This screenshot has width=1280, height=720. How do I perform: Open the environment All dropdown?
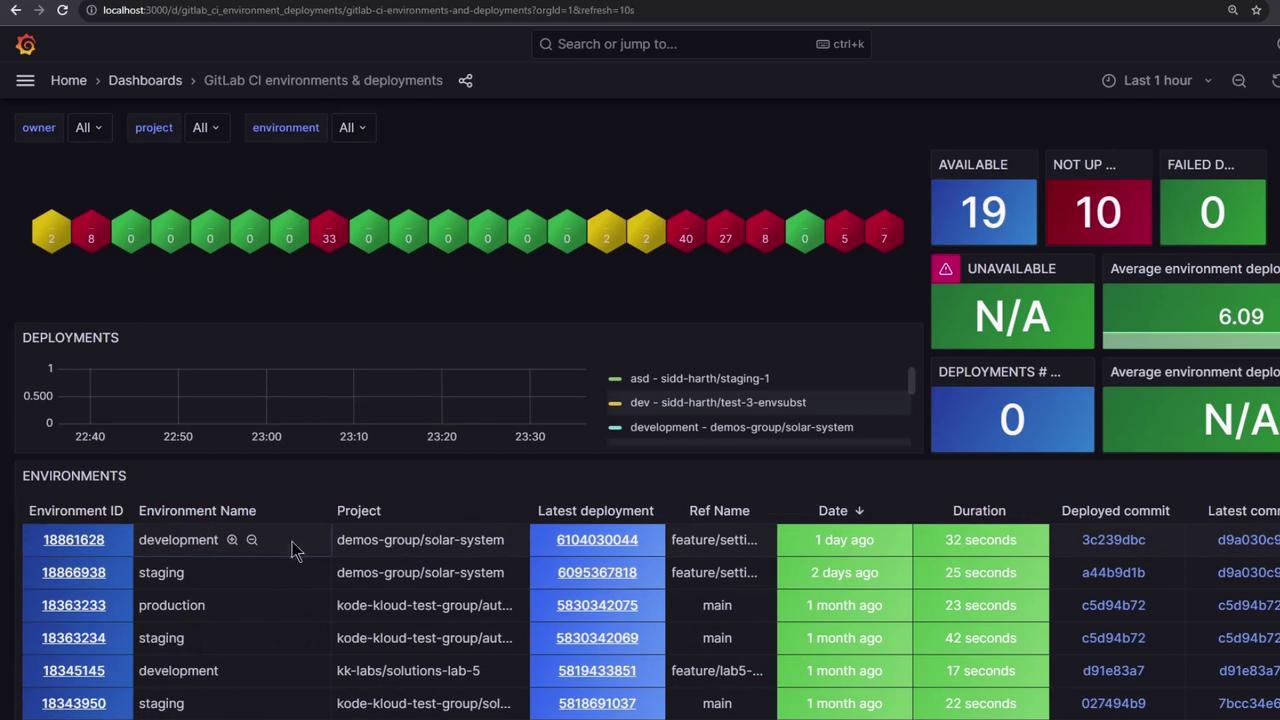coord(351,127)
